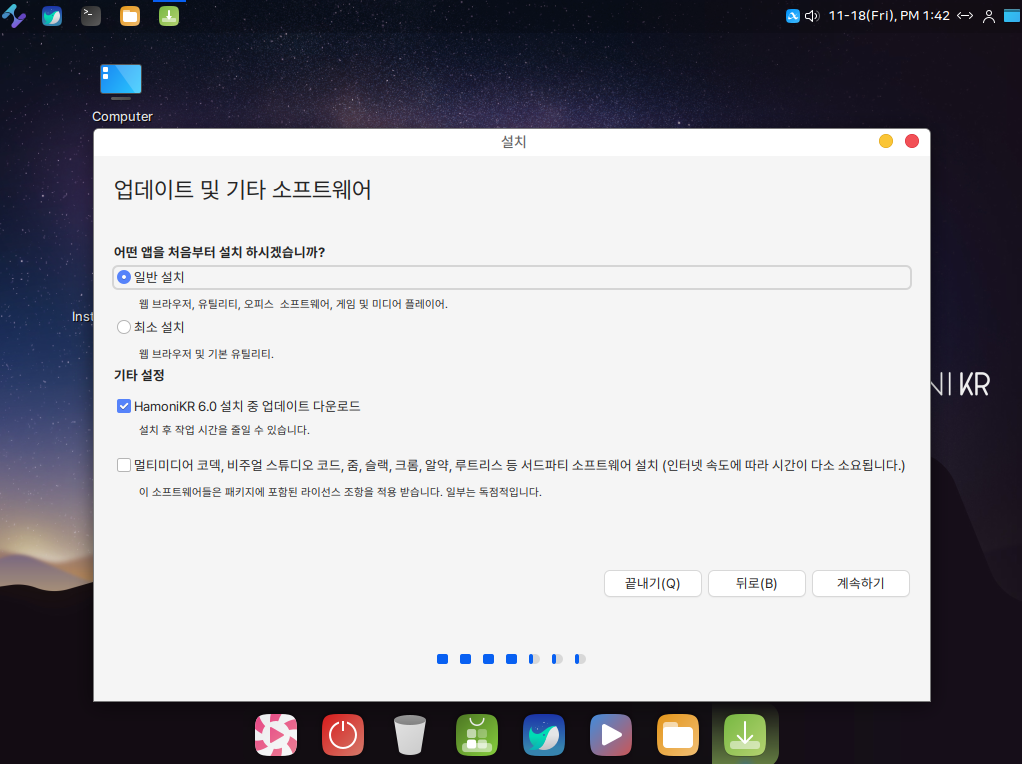The width and height of the screenshot is (1022, 764).
Task: Click the user account icon in top panel
Action: [988, 15]
